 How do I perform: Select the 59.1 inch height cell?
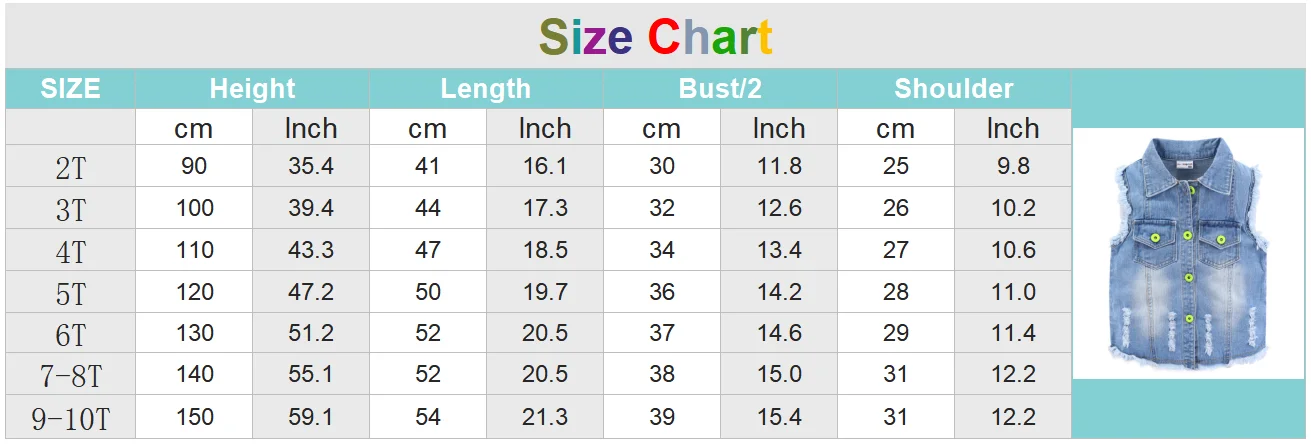(311, 417)
